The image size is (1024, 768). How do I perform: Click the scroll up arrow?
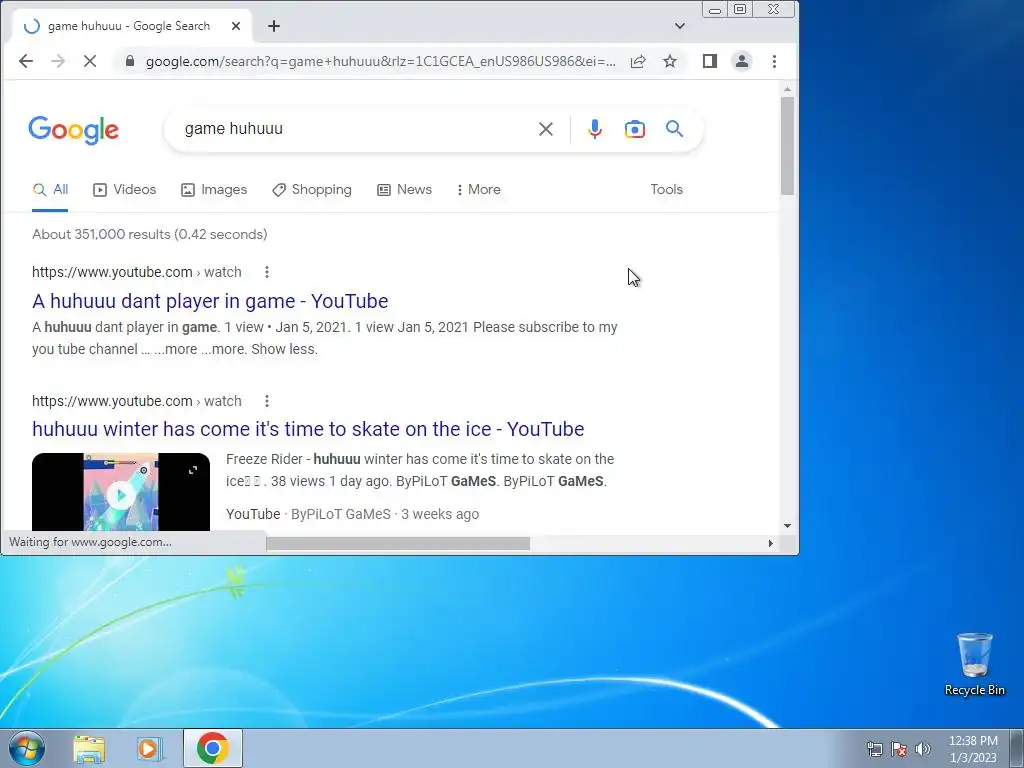[x=788, y=89]
